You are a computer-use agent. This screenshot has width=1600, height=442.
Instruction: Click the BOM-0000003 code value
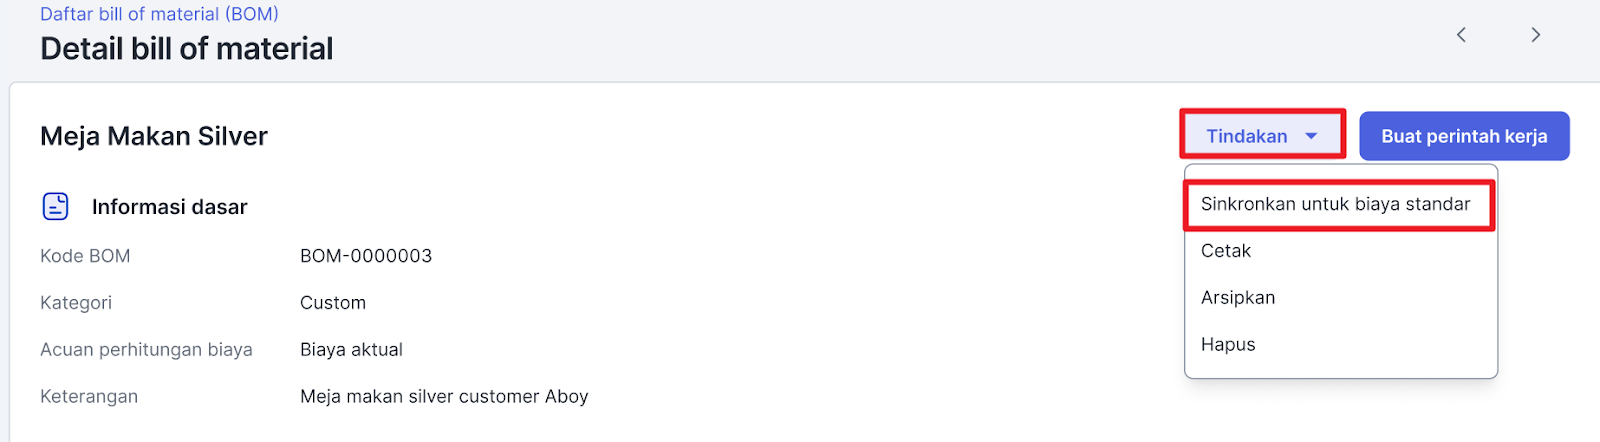(x=366, y=256)
